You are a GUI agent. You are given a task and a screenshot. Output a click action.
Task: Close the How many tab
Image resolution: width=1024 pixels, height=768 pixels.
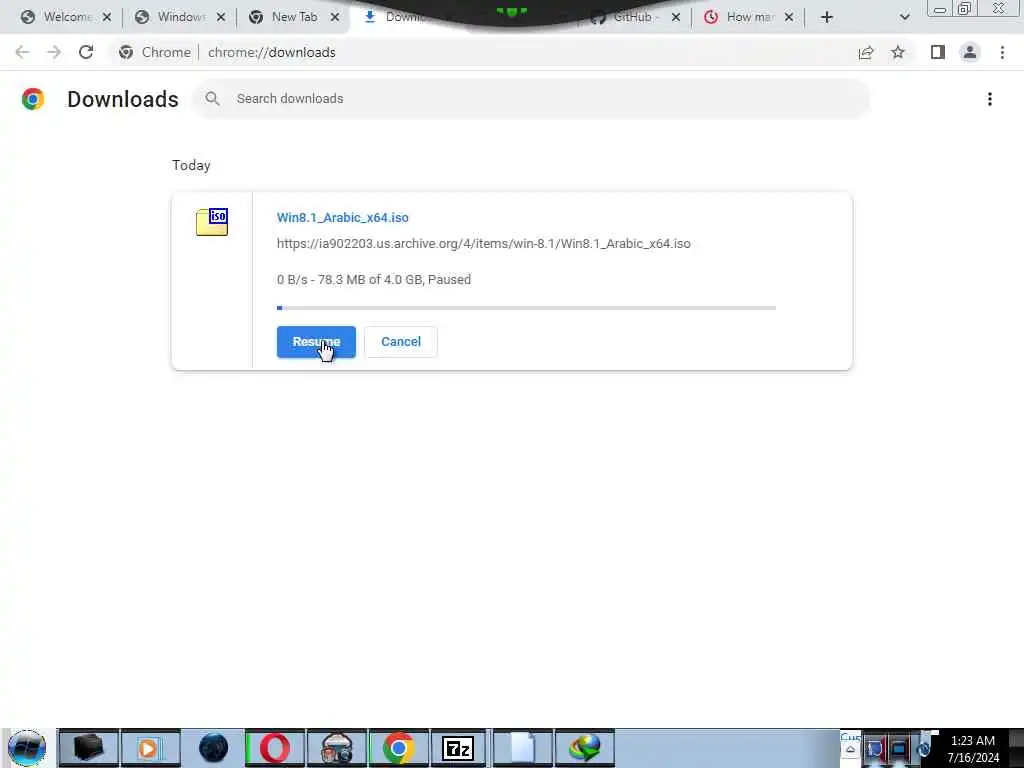[789, 17]
